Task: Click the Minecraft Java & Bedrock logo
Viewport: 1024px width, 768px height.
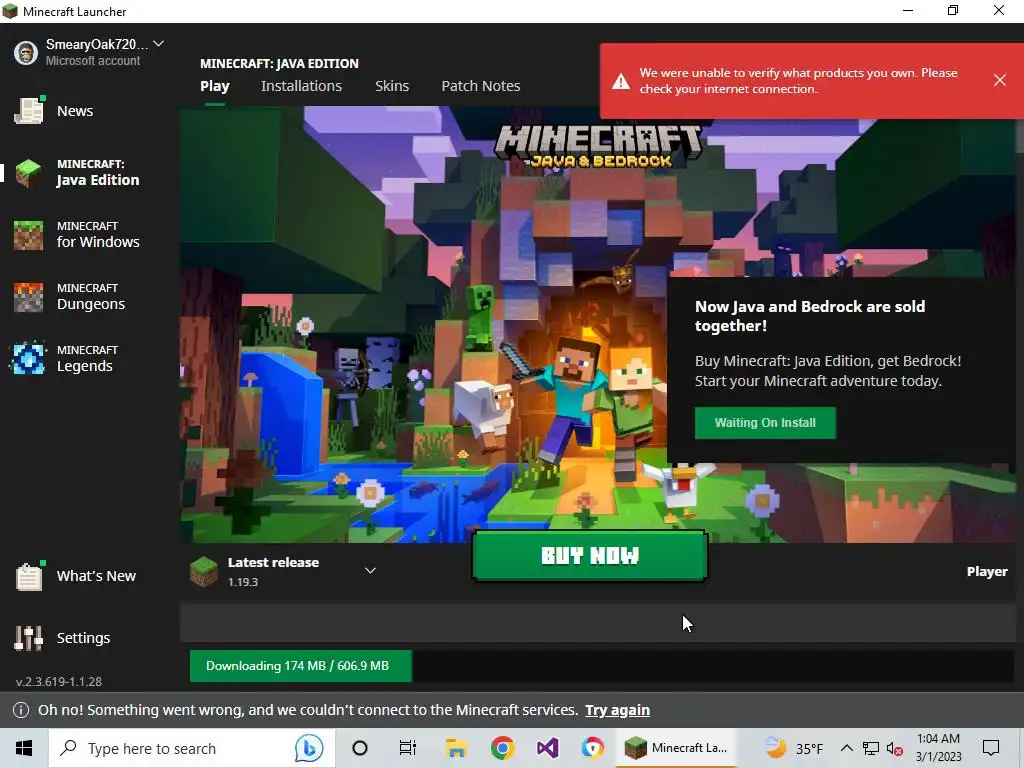Action: click(598, 146)
